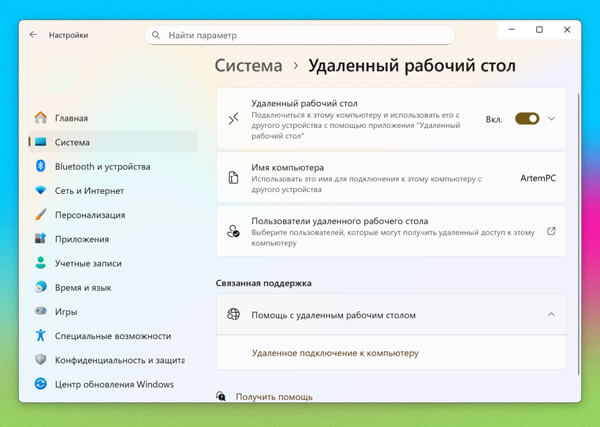
Task: Click the Конфиденциальность shield icon
Action: click(41, 360)
